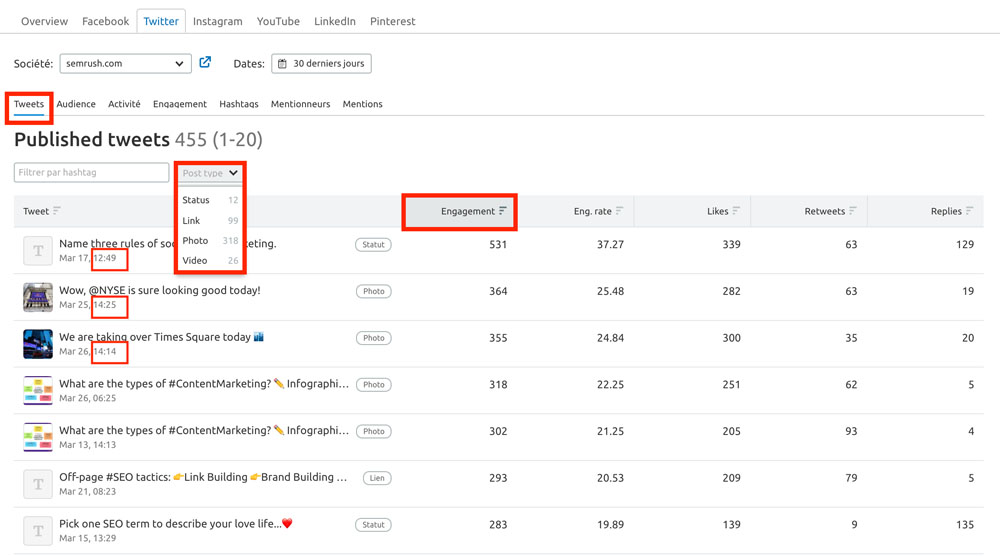
Task: Select the Twitter tab
Action: (161, 21)
